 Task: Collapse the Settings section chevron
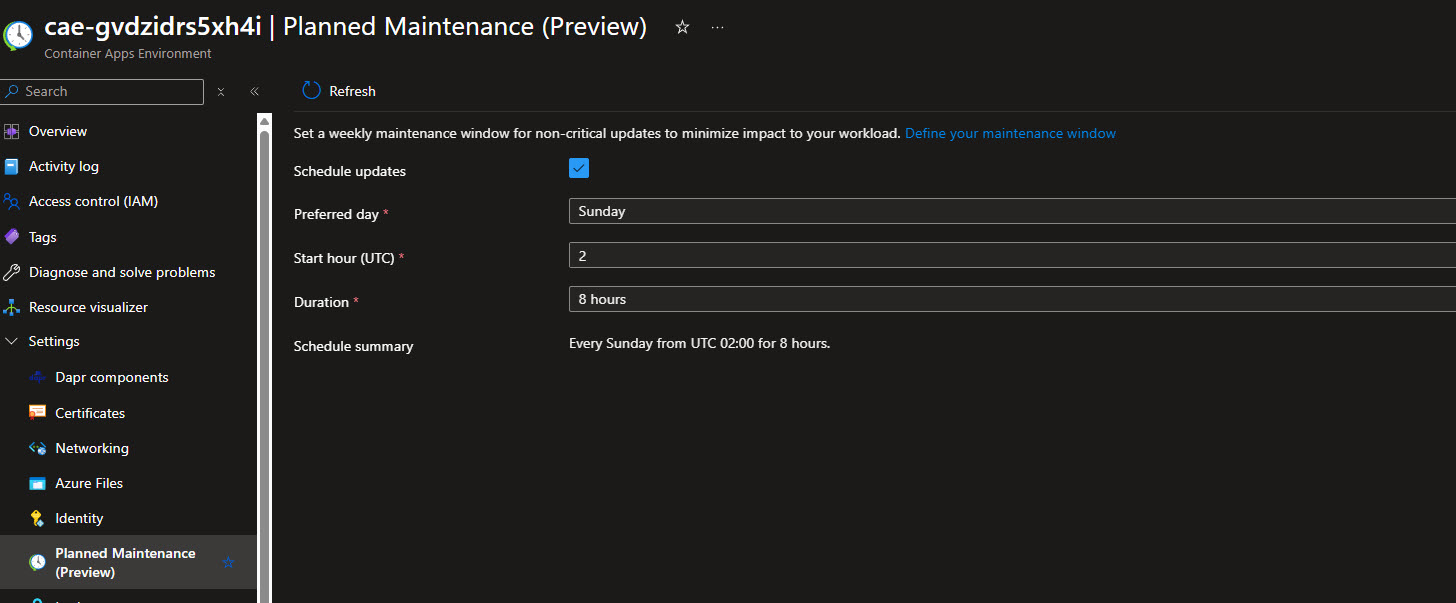[12, 342]
